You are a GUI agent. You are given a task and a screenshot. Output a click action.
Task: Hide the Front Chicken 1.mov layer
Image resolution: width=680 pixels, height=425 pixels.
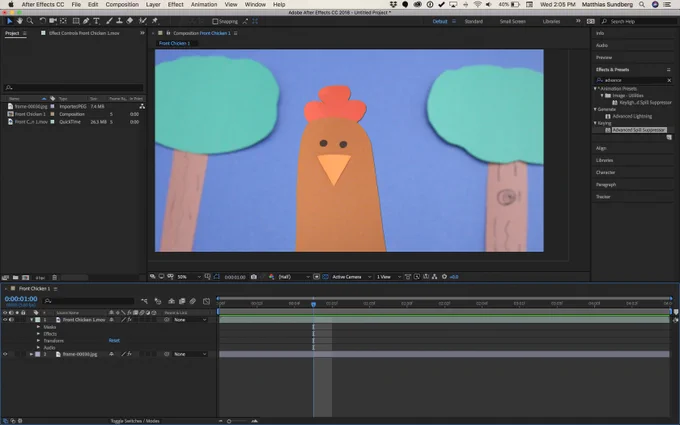coord(5,320)
